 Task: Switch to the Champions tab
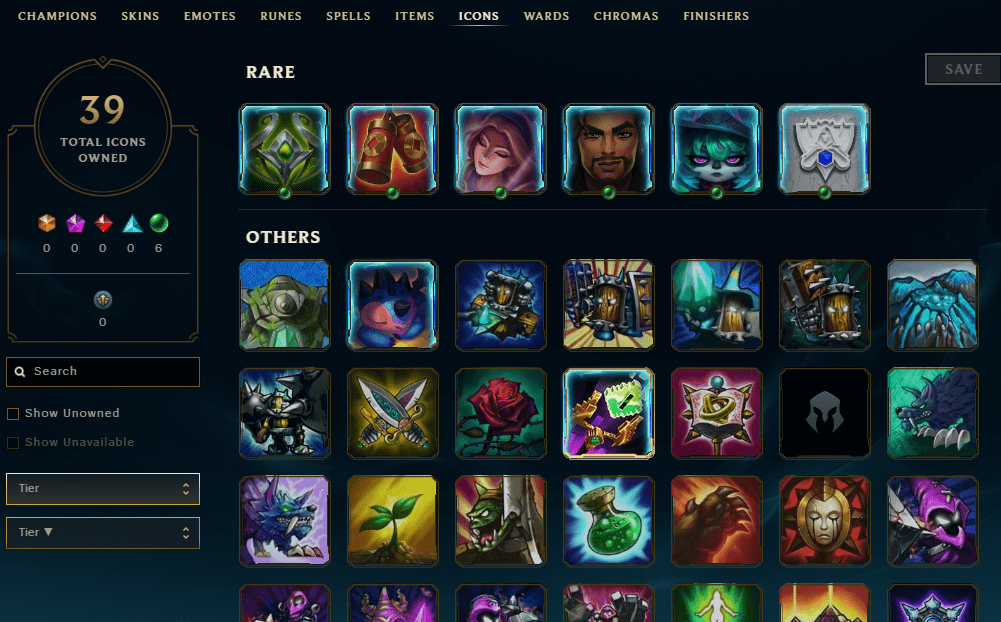(x=57, y=16)
